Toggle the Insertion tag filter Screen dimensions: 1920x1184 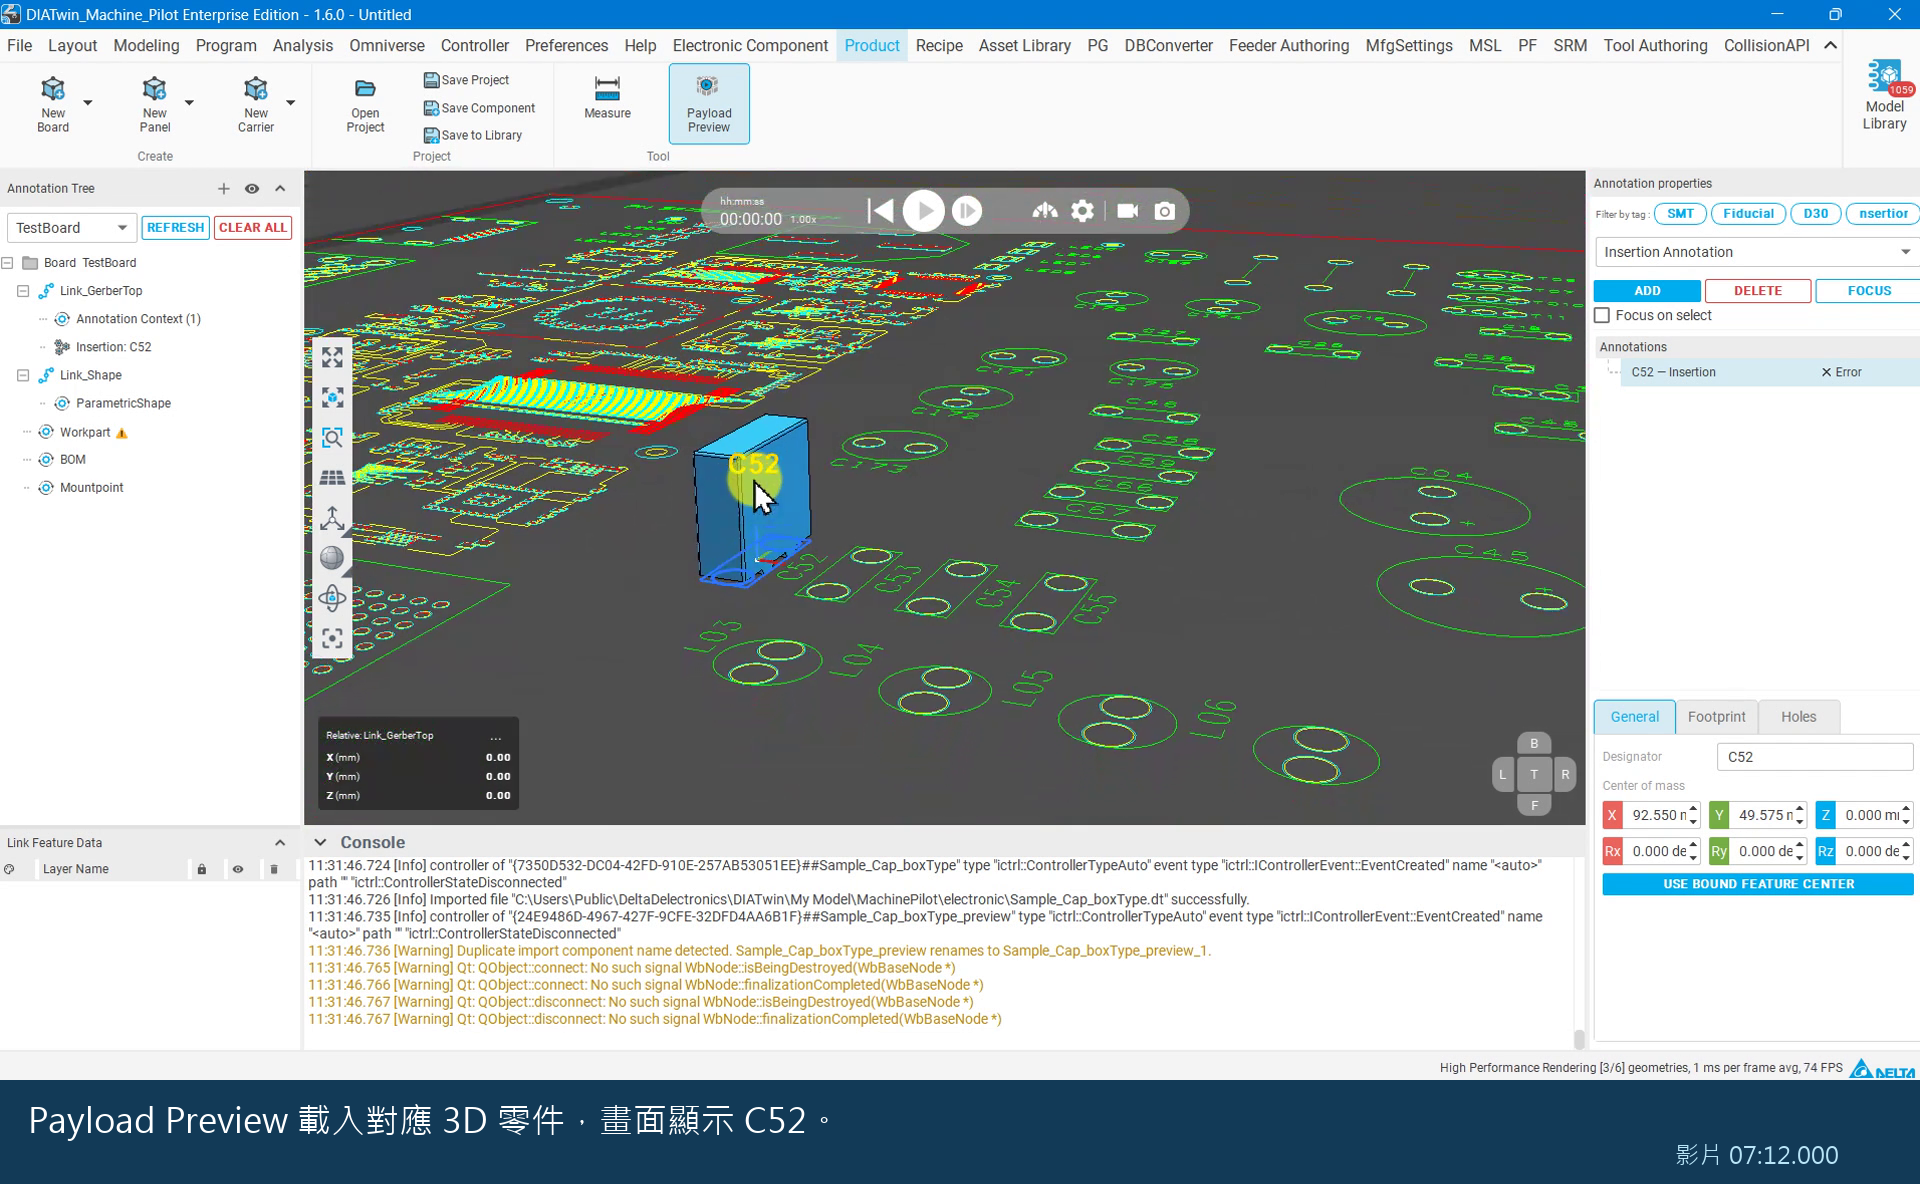click(1883, 214)
